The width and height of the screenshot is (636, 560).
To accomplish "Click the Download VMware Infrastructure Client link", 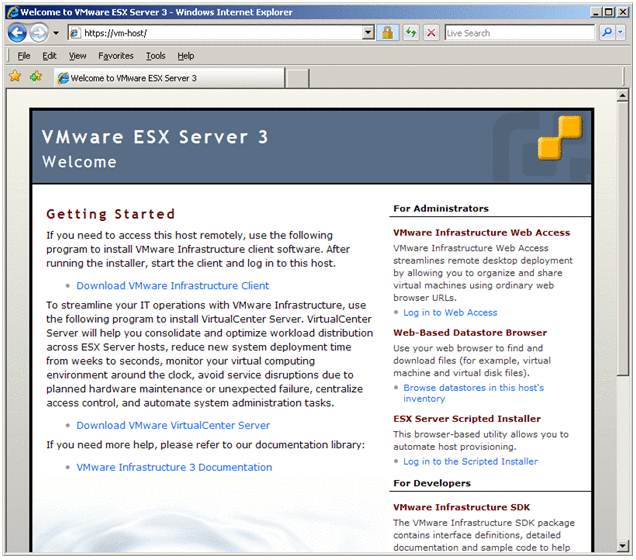I will (172, 286).
